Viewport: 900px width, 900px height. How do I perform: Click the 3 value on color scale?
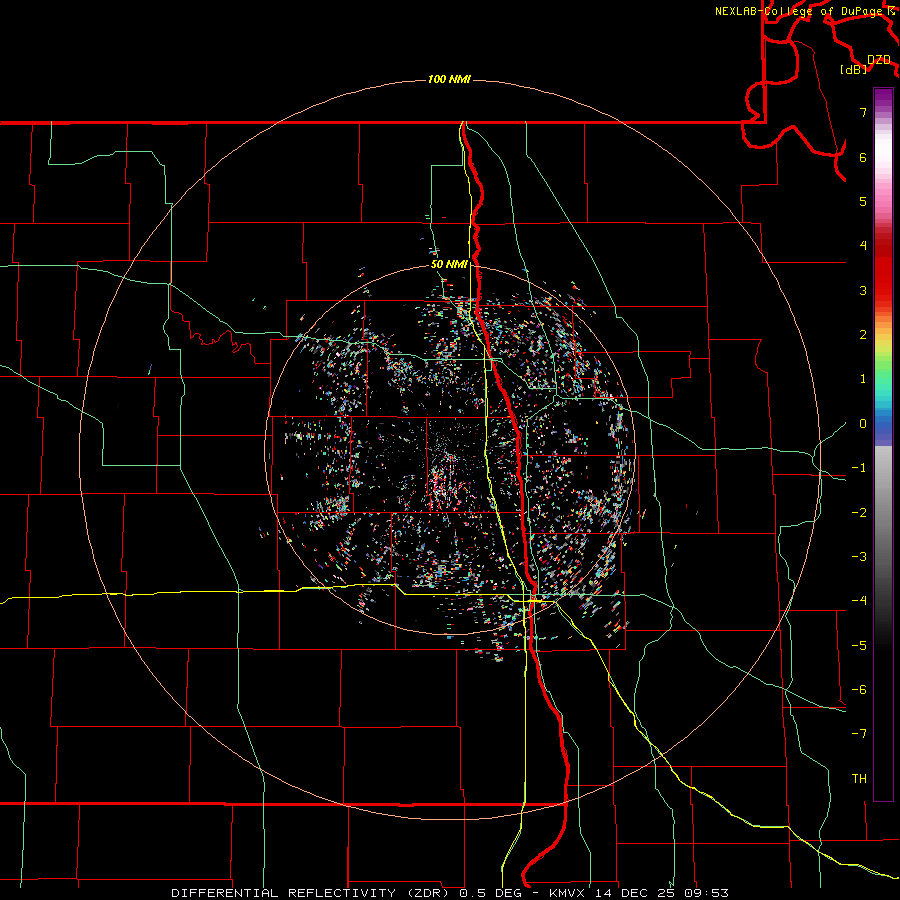click(x=863, y=290)
